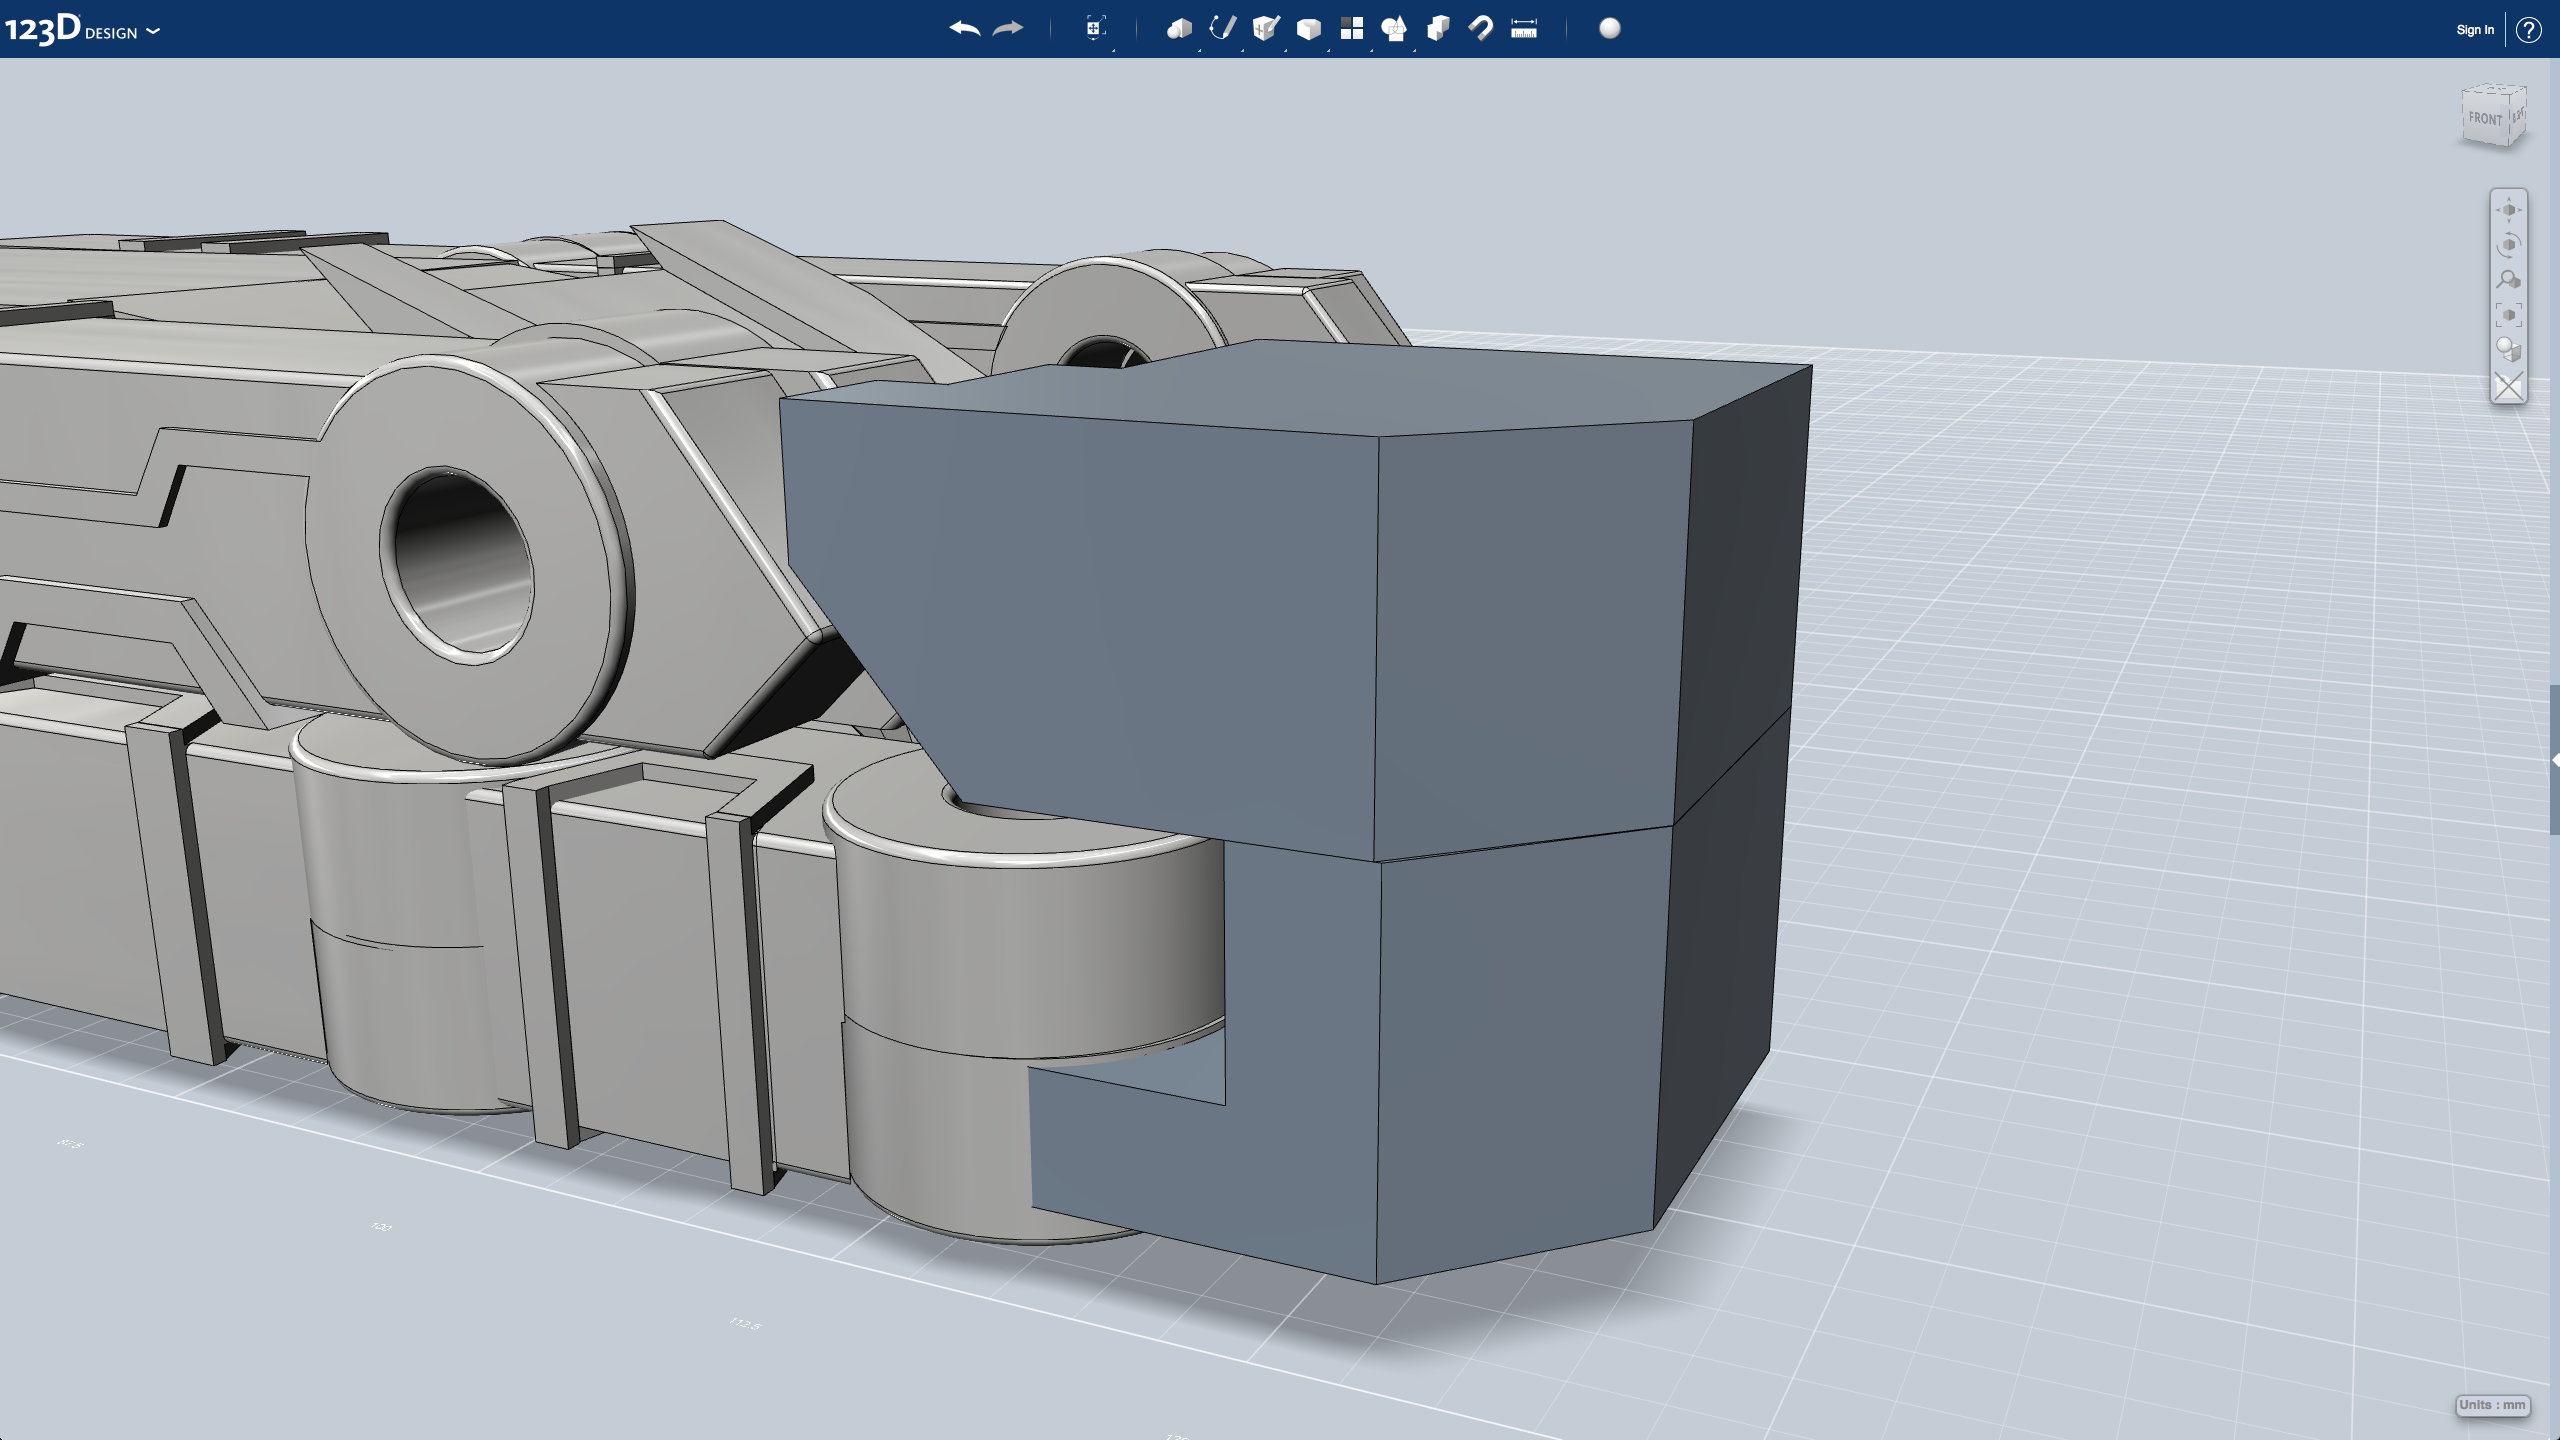Image resolution: width=2560 pixels, height=1440 pixels.
Task: Open the Grouping tool
Action: coord(1394,29)
